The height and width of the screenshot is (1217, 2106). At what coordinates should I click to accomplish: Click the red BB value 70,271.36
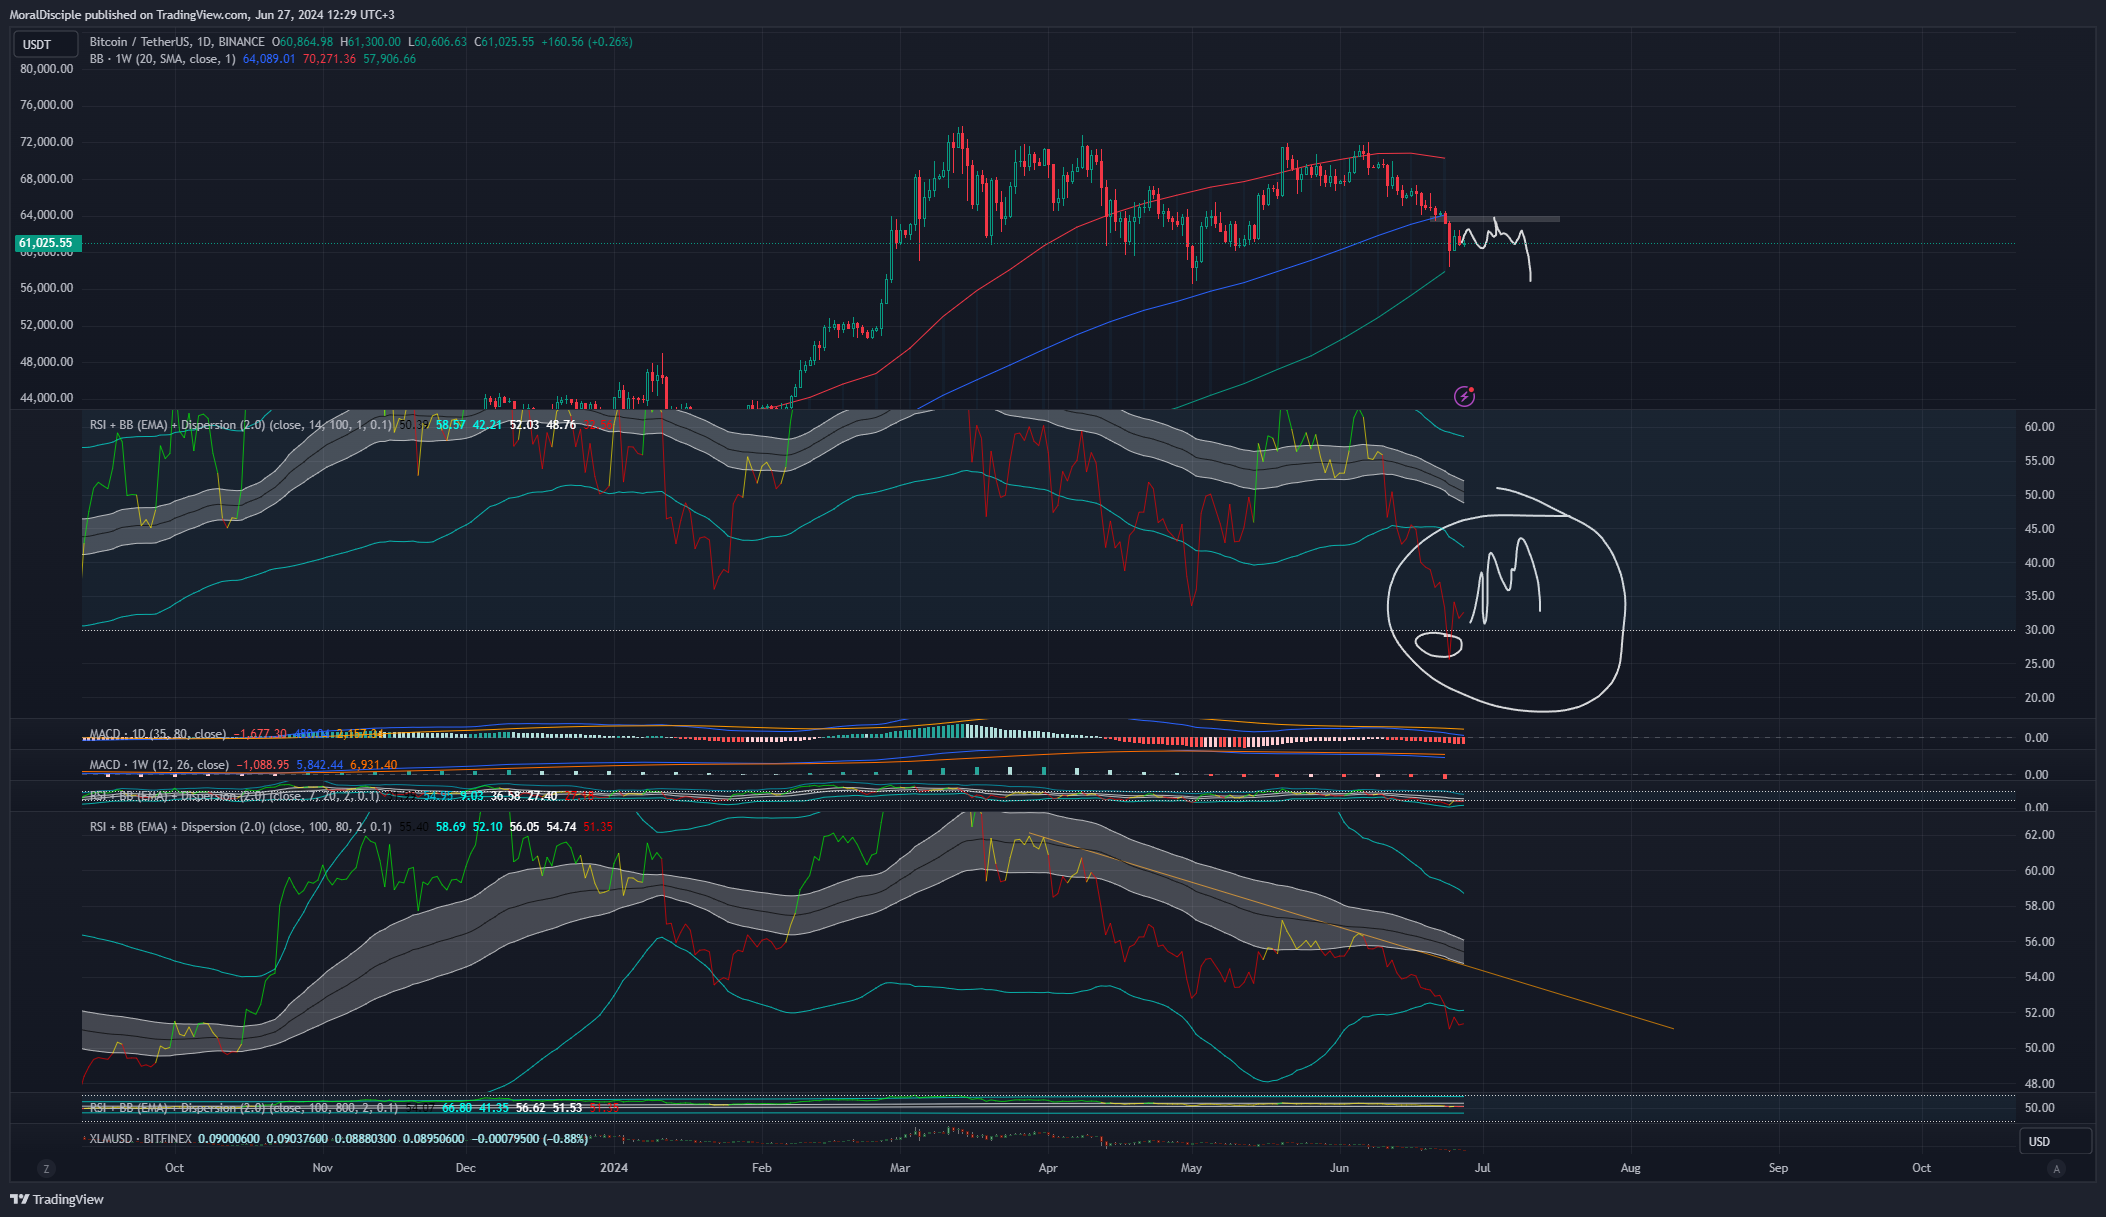pos(329,59)
